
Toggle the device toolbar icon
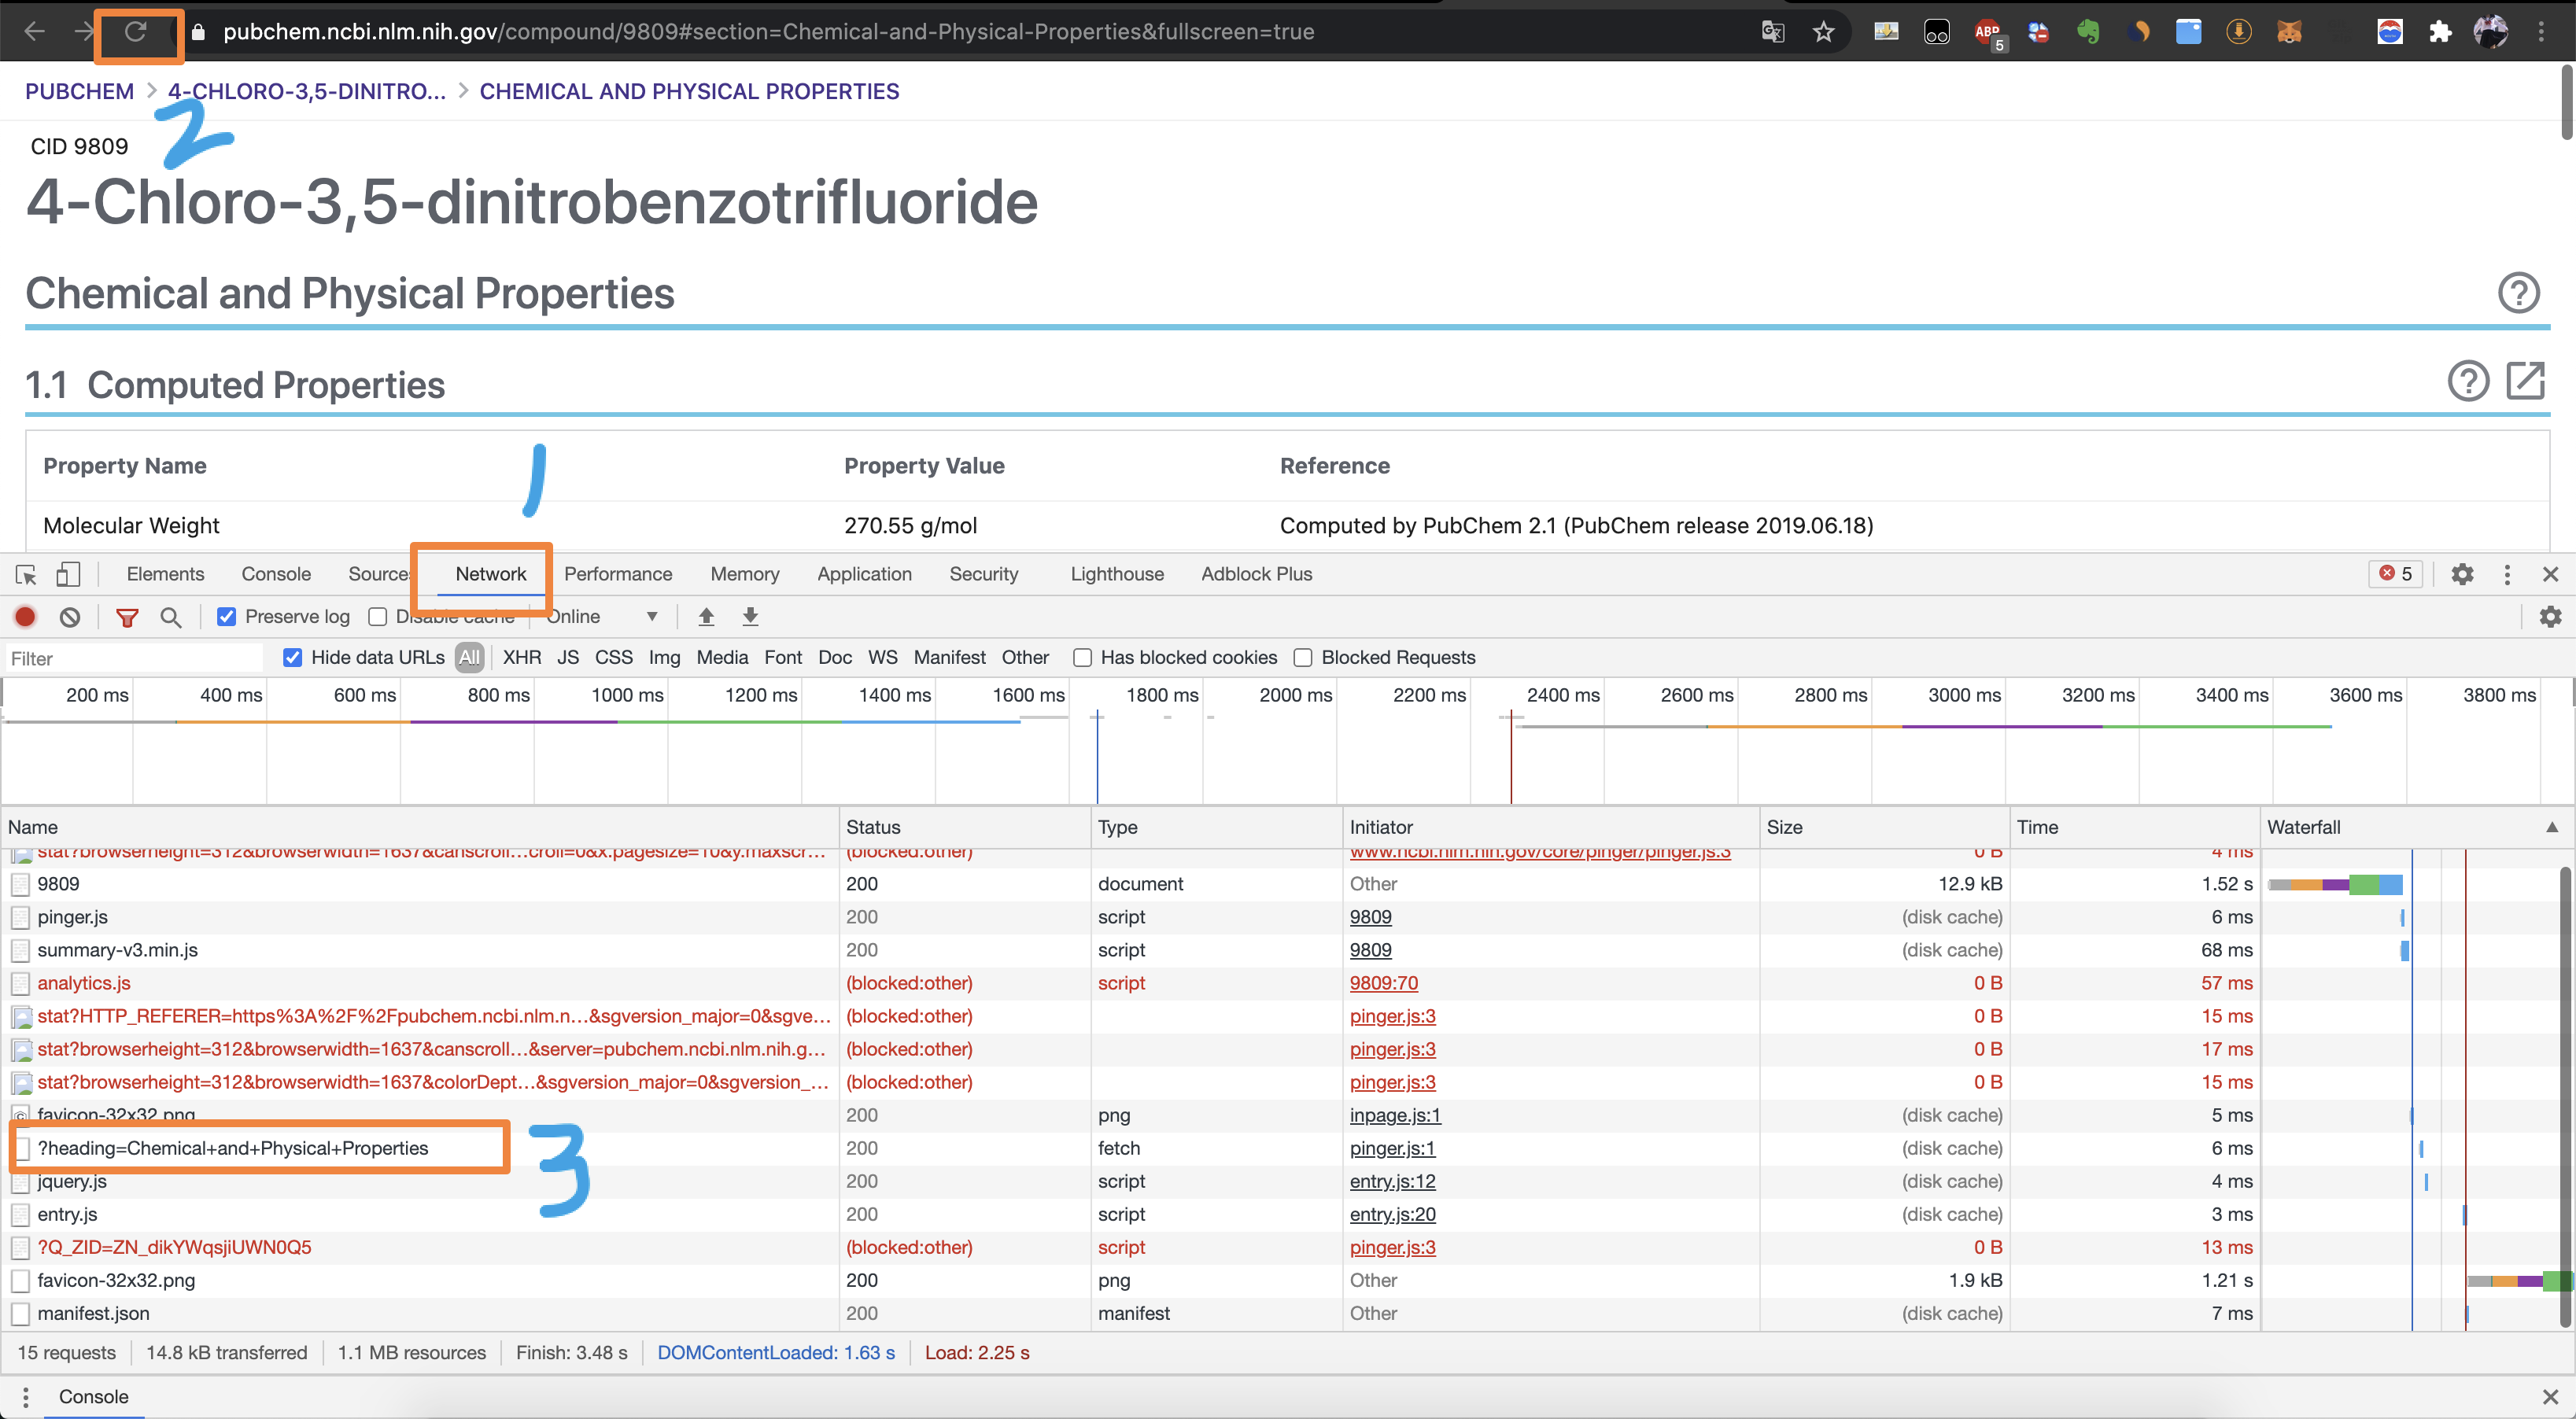67,574
